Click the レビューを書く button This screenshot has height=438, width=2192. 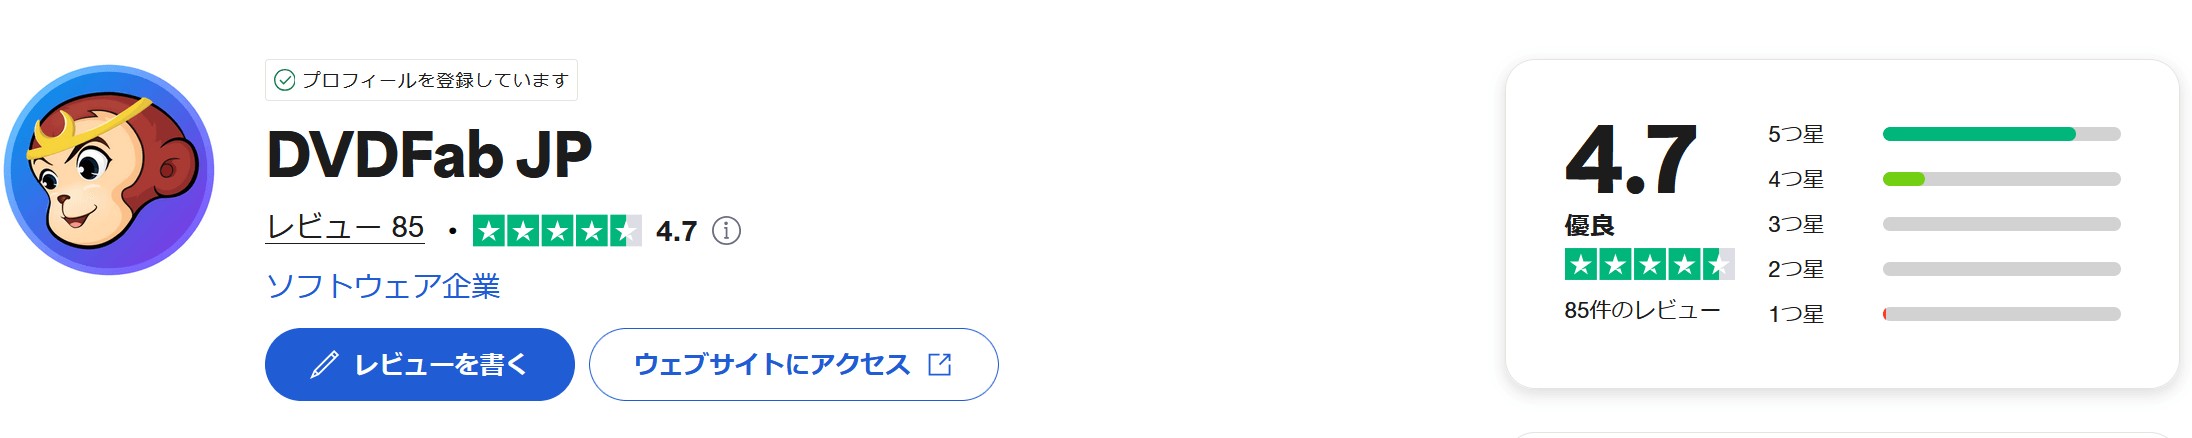pyautogui.click(x=420, y=364)
